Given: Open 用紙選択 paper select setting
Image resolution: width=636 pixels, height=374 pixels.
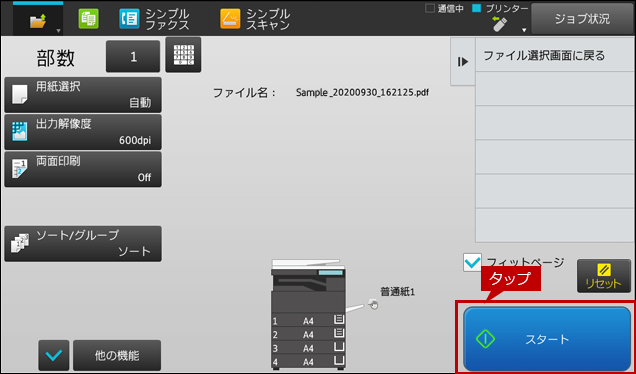Looking at the screenshot, I should tap(83, 95).
